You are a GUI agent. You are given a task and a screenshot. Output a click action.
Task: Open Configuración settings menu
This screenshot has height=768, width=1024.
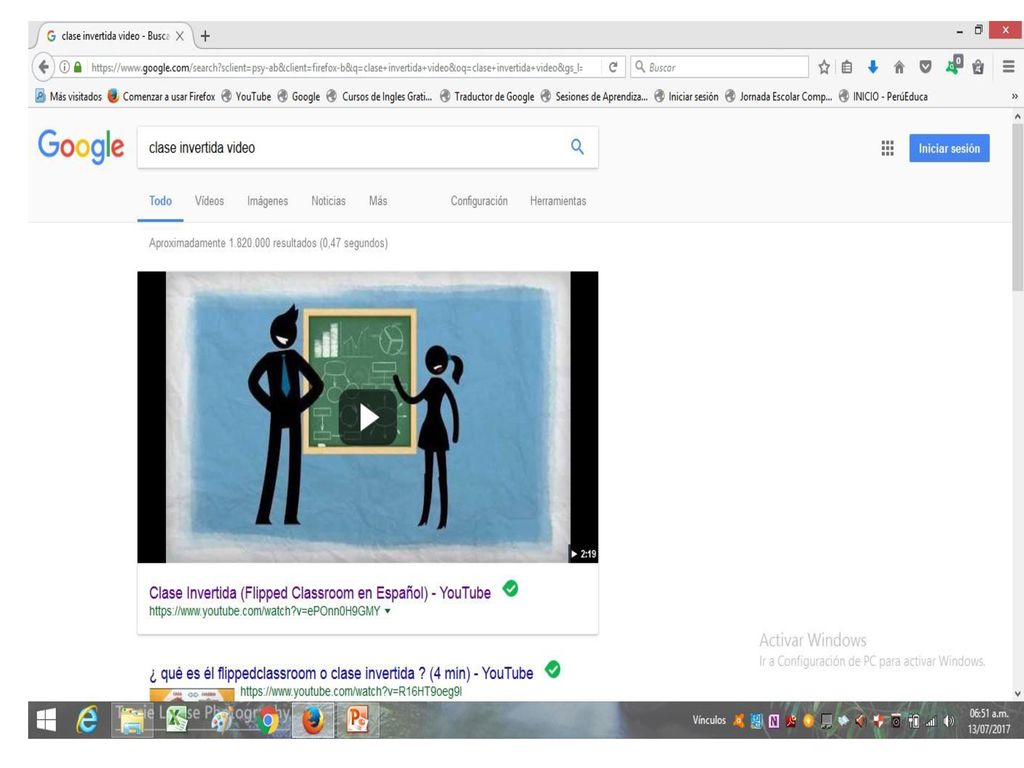479,201
